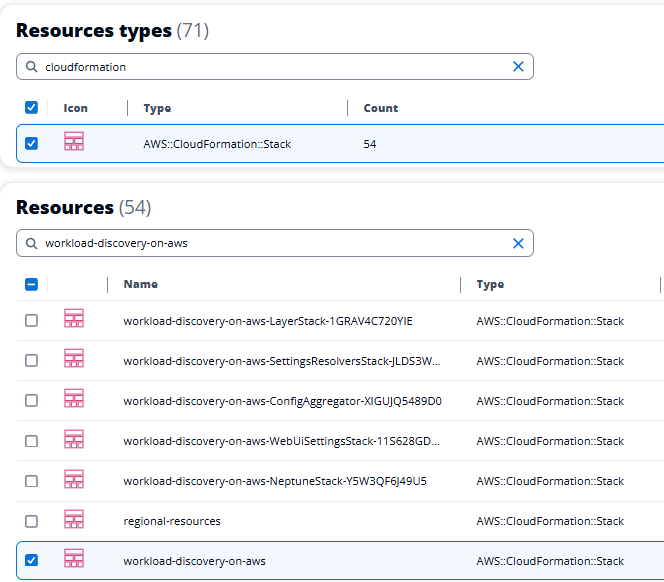
Task: Click the Type cell of regional-resources row
Action: tap(550, 521)
